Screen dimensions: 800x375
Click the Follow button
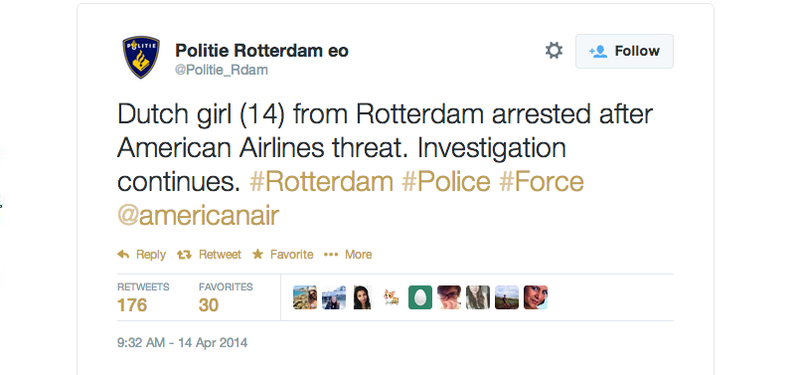point(624,51)
